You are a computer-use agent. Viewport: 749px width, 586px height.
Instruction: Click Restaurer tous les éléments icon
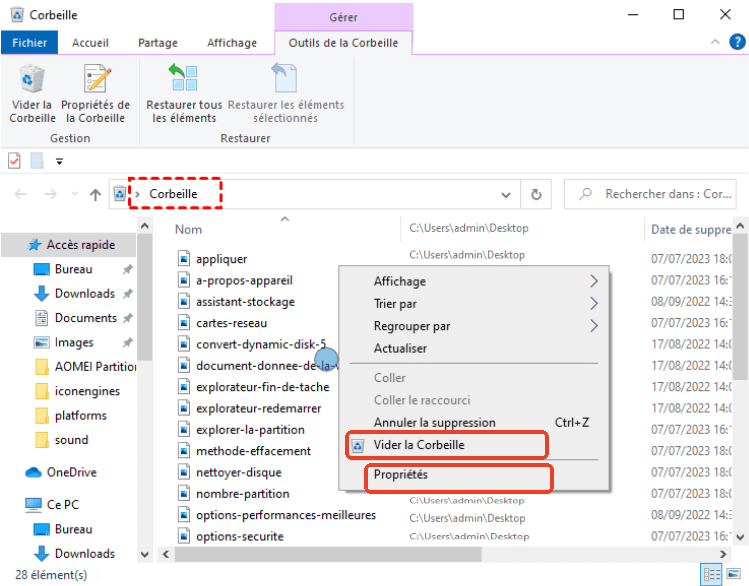click(184, 92)
